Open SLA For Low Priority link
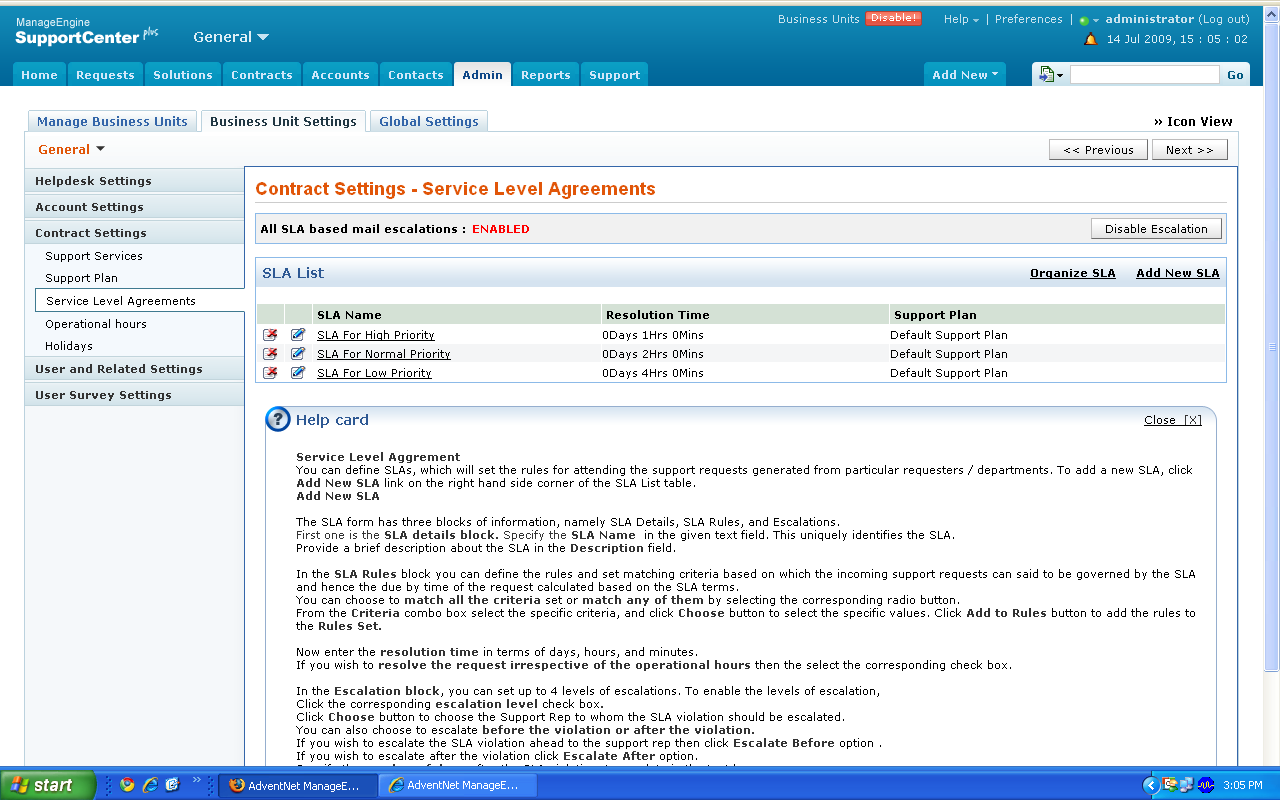This screenshot has width=1280, height=800. [x=374, y=373]
